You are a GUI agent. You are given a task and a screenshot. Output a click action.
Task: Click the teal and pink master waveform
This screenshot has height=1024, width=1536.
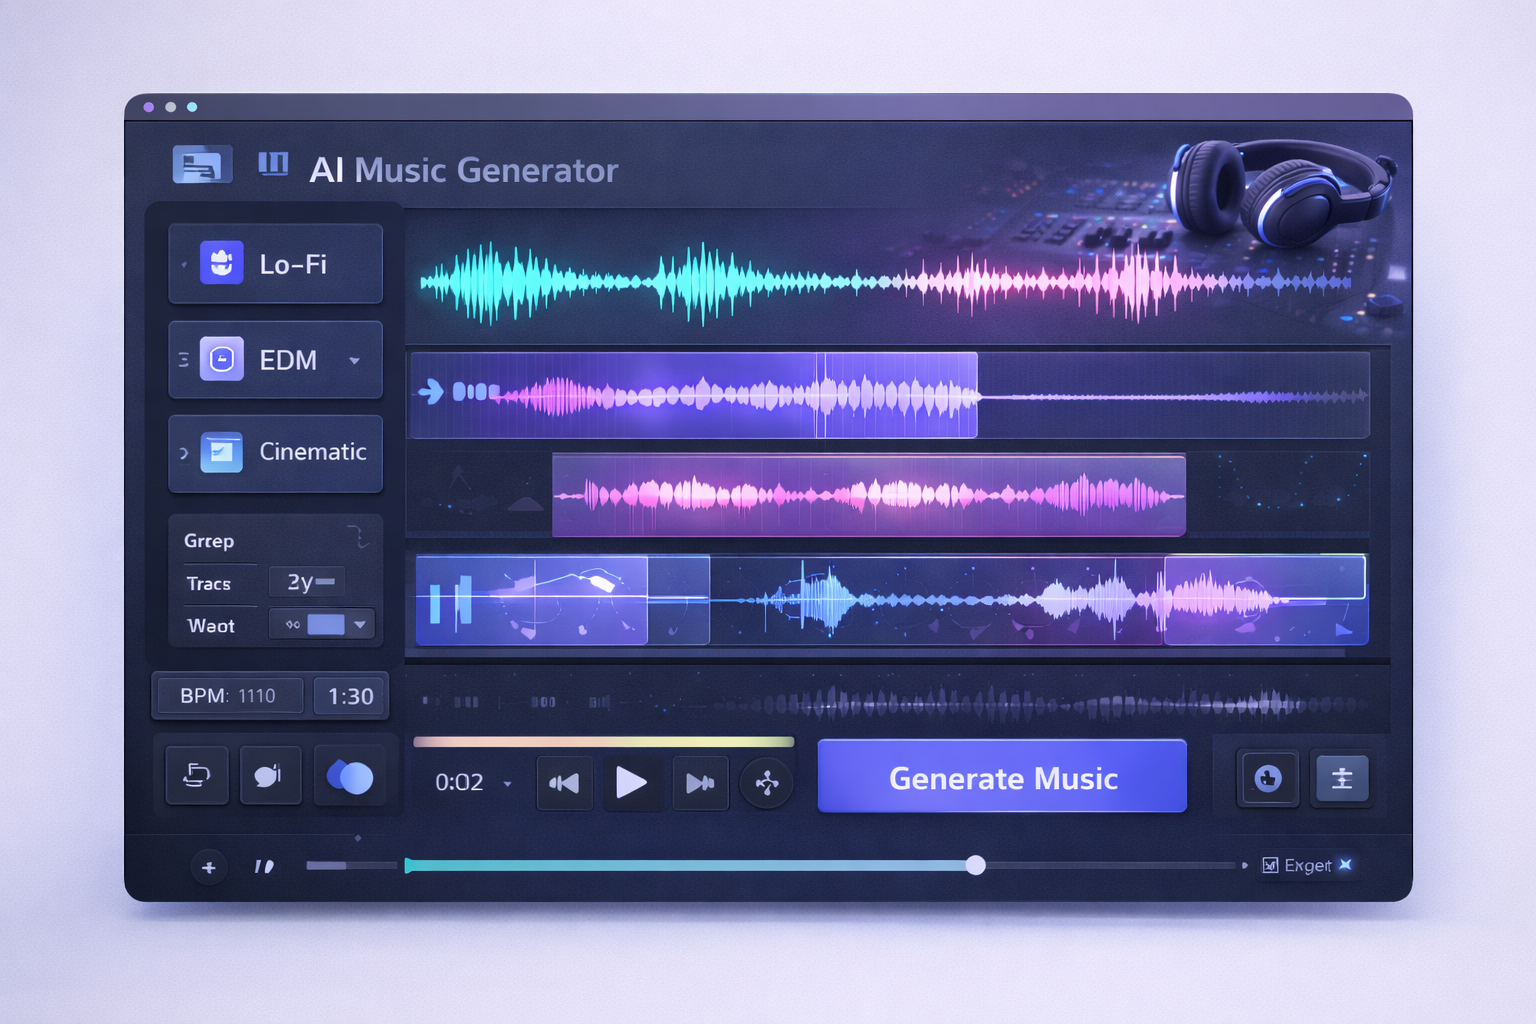click(x=885, y=283)
